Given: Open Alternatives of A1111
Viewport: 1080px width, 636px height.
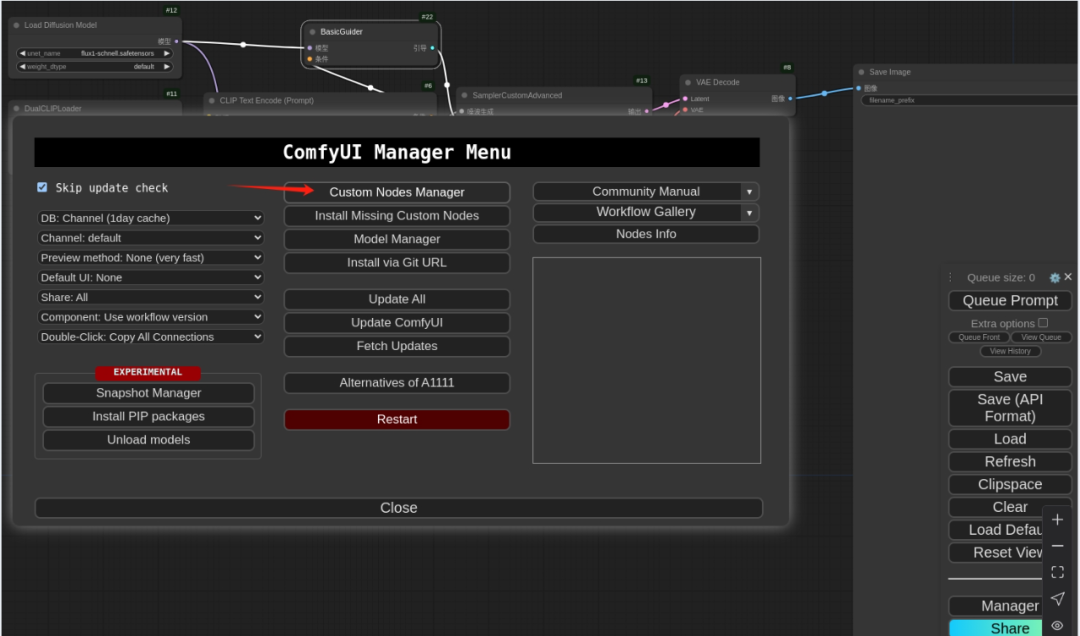Looking at the screenshot, I should pyautogui.click(x=397, y=382).
